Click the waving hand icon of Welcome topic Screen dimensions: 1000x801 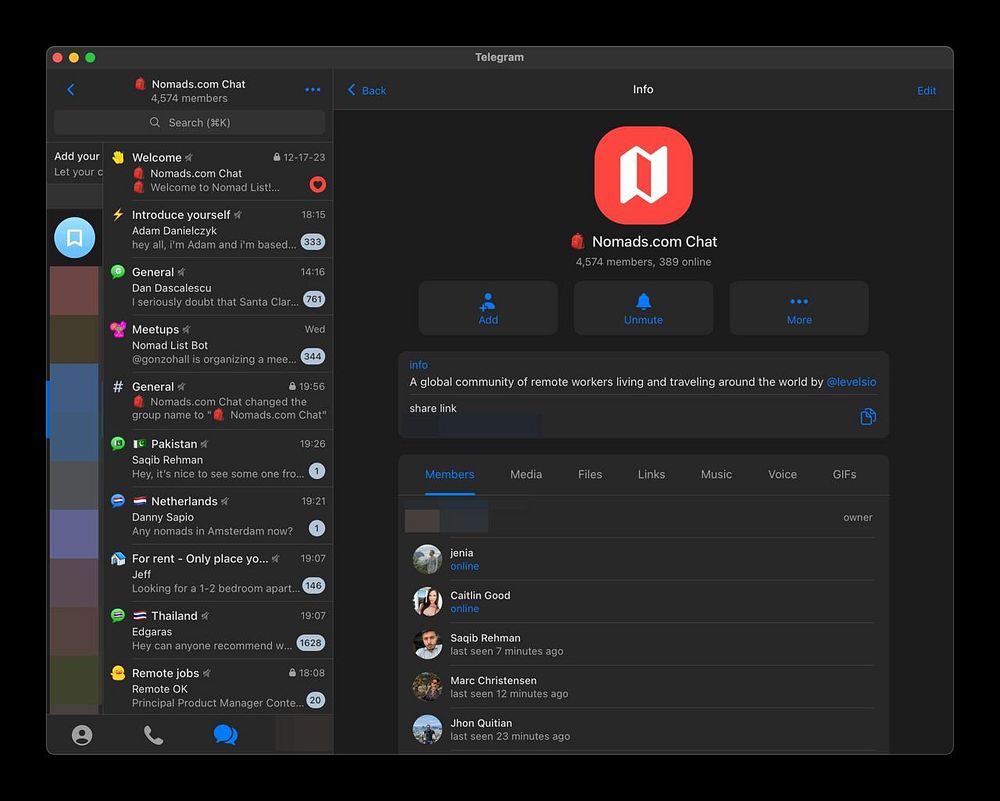pyautogui.click(x=118, y=157)
